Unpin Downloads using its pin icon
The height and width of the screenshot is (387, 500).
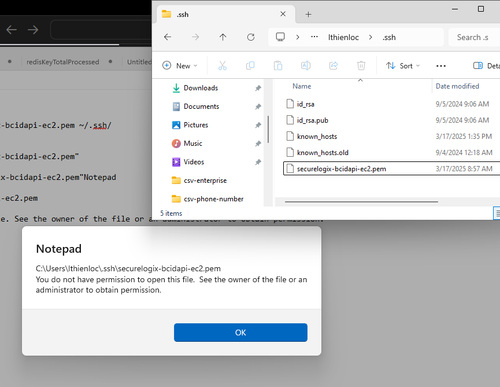(258, 88)
